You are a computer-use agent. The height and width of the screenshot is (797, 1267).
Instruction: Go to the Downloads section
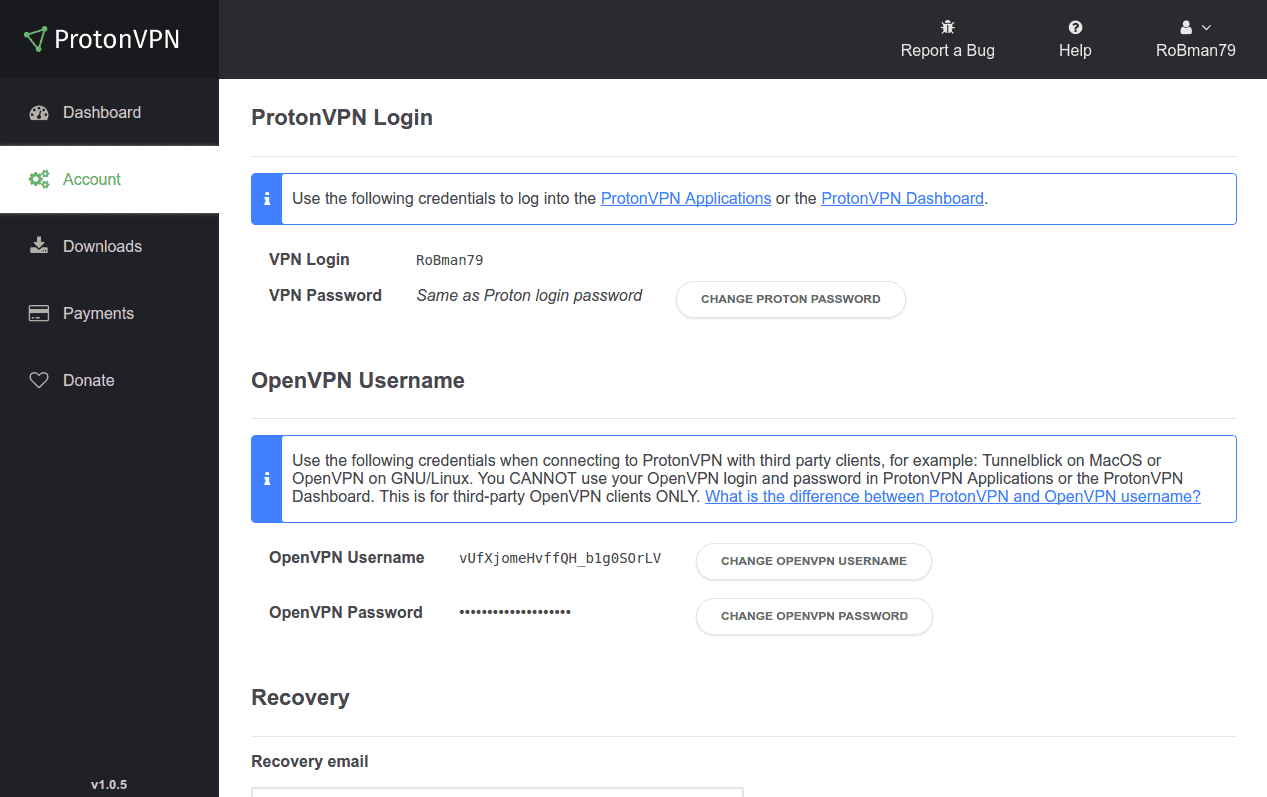pyautogui.click(x=109, y=246)
